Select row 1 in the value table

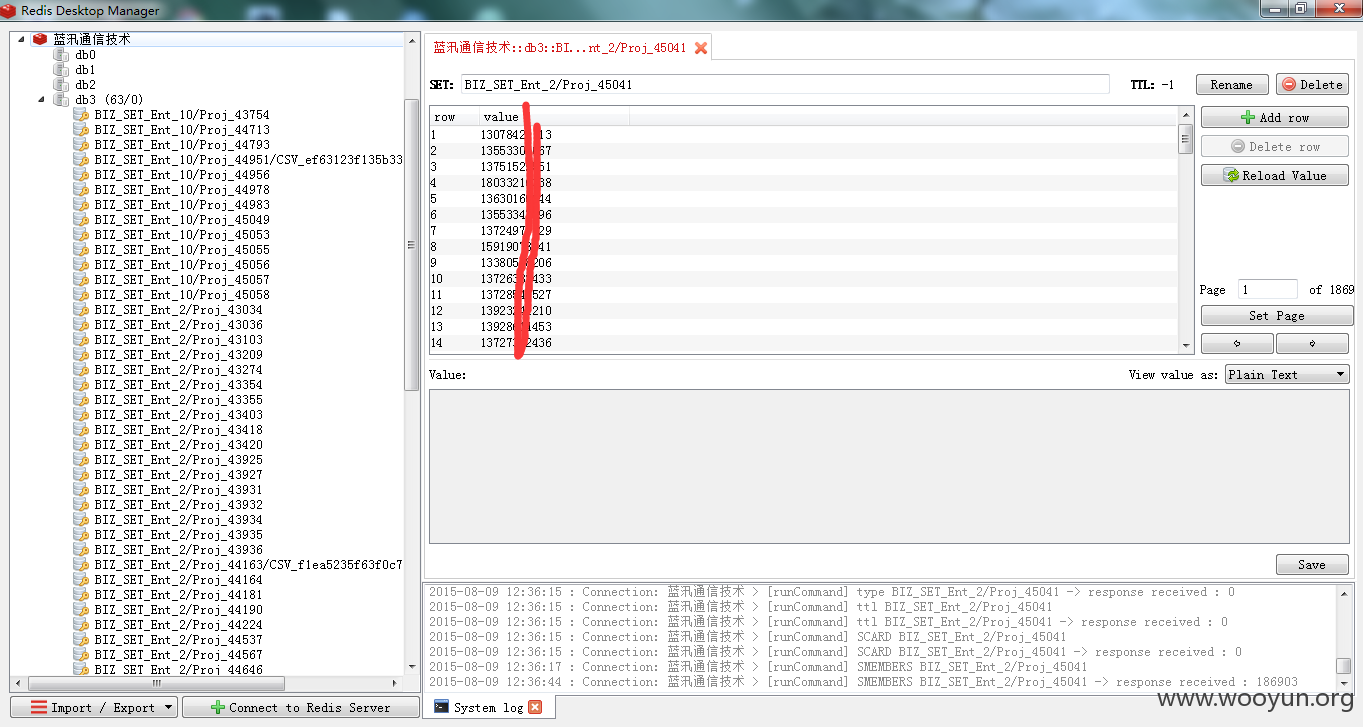coord(804,135)
